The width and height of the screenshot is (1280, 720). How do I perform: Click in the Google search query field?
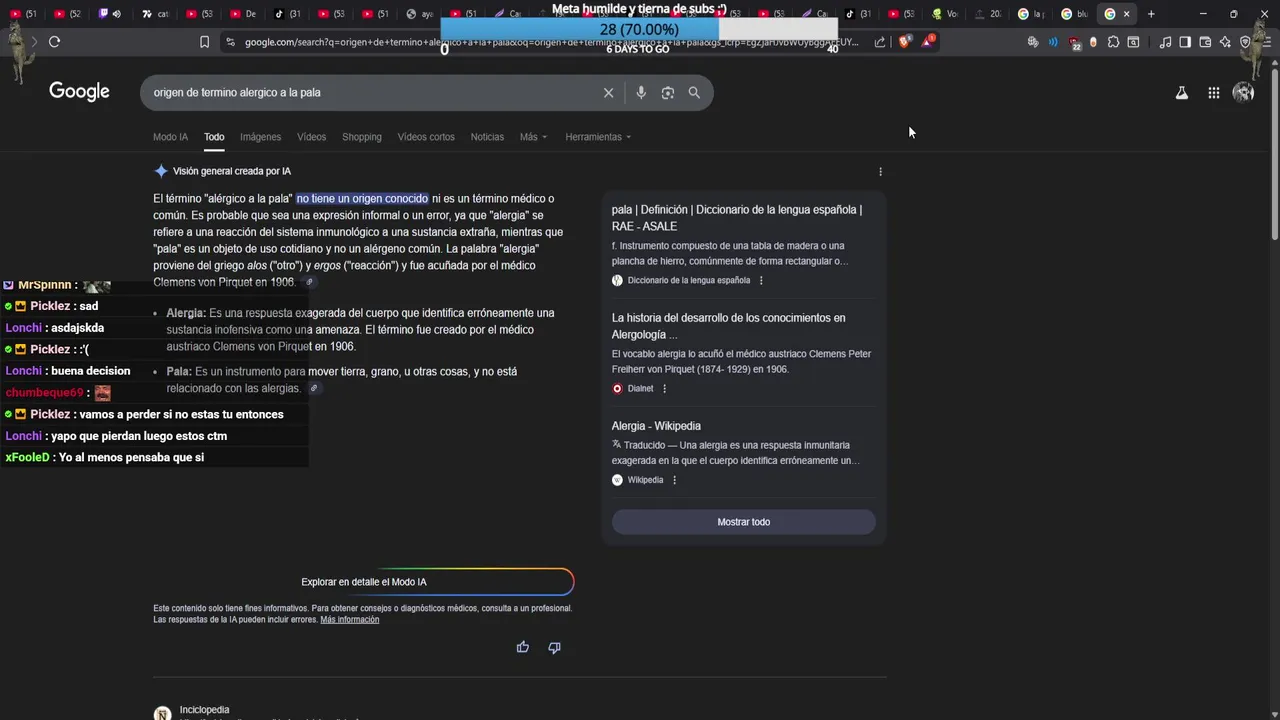370,92
